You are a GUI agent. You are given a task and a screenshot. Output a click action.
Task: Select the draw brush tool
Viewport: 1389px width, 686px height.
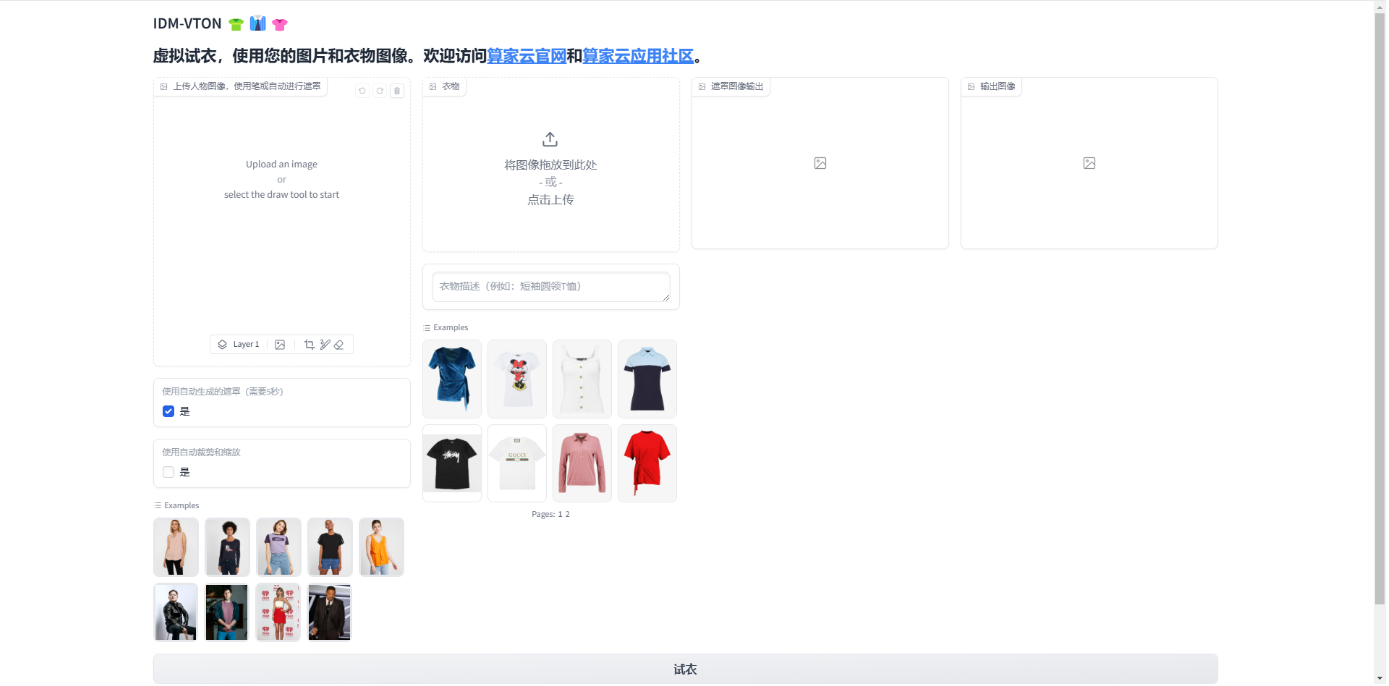[325, 344]
